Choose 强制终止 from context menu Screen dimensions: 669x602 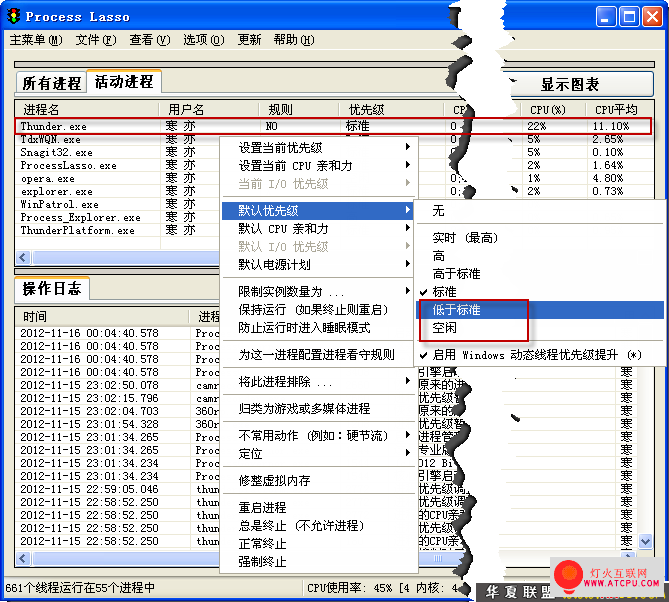(x=317, y=561)
